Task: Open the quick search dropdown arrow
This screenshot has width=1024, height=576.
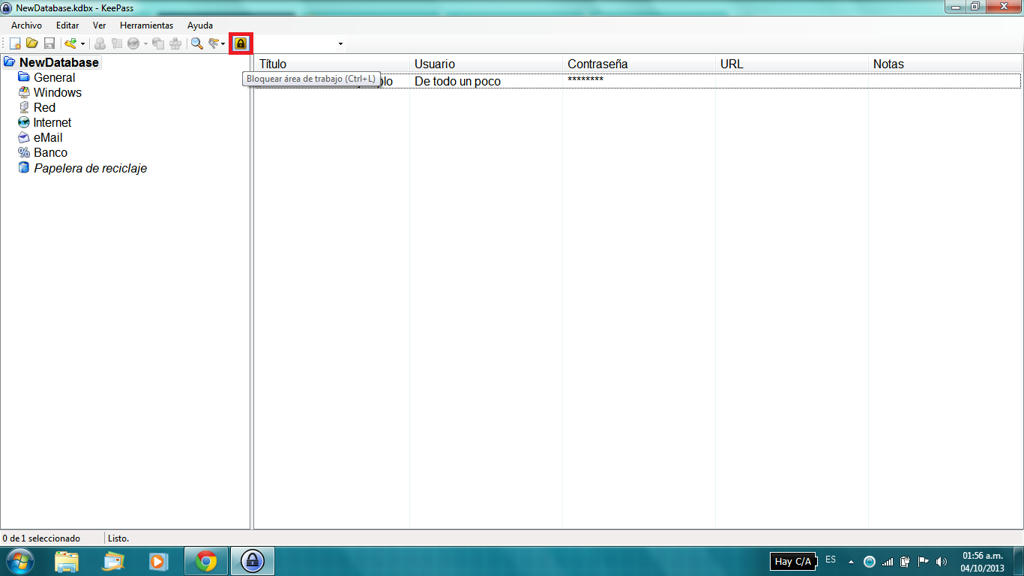Action: tap(340, 44)
